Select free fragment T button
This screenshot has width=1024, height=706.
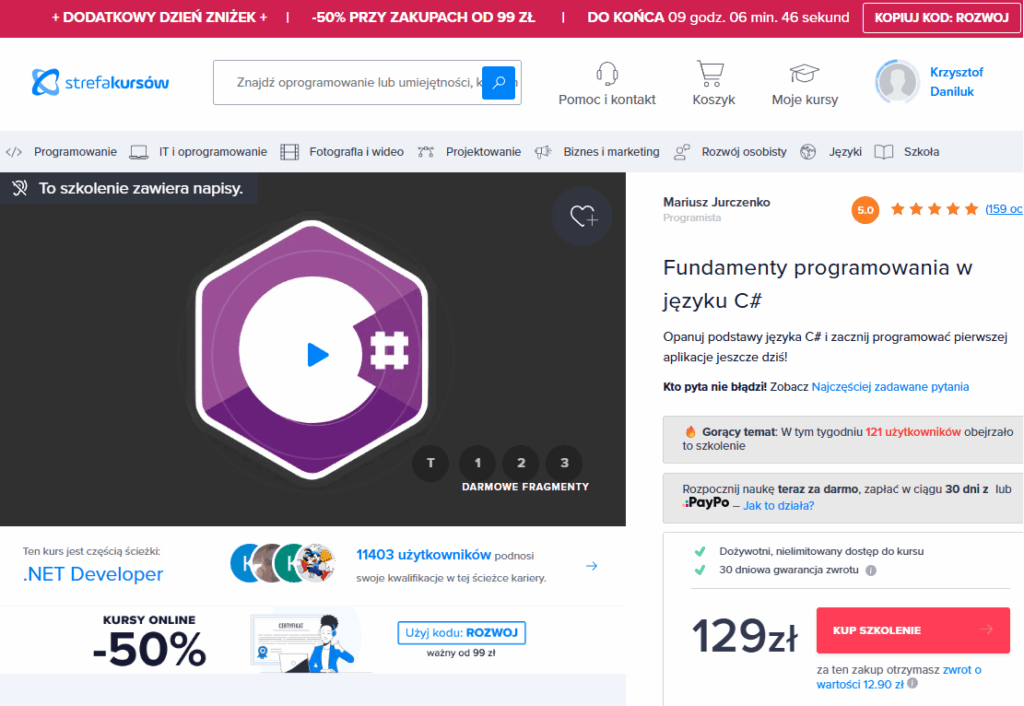coord(430,463)
